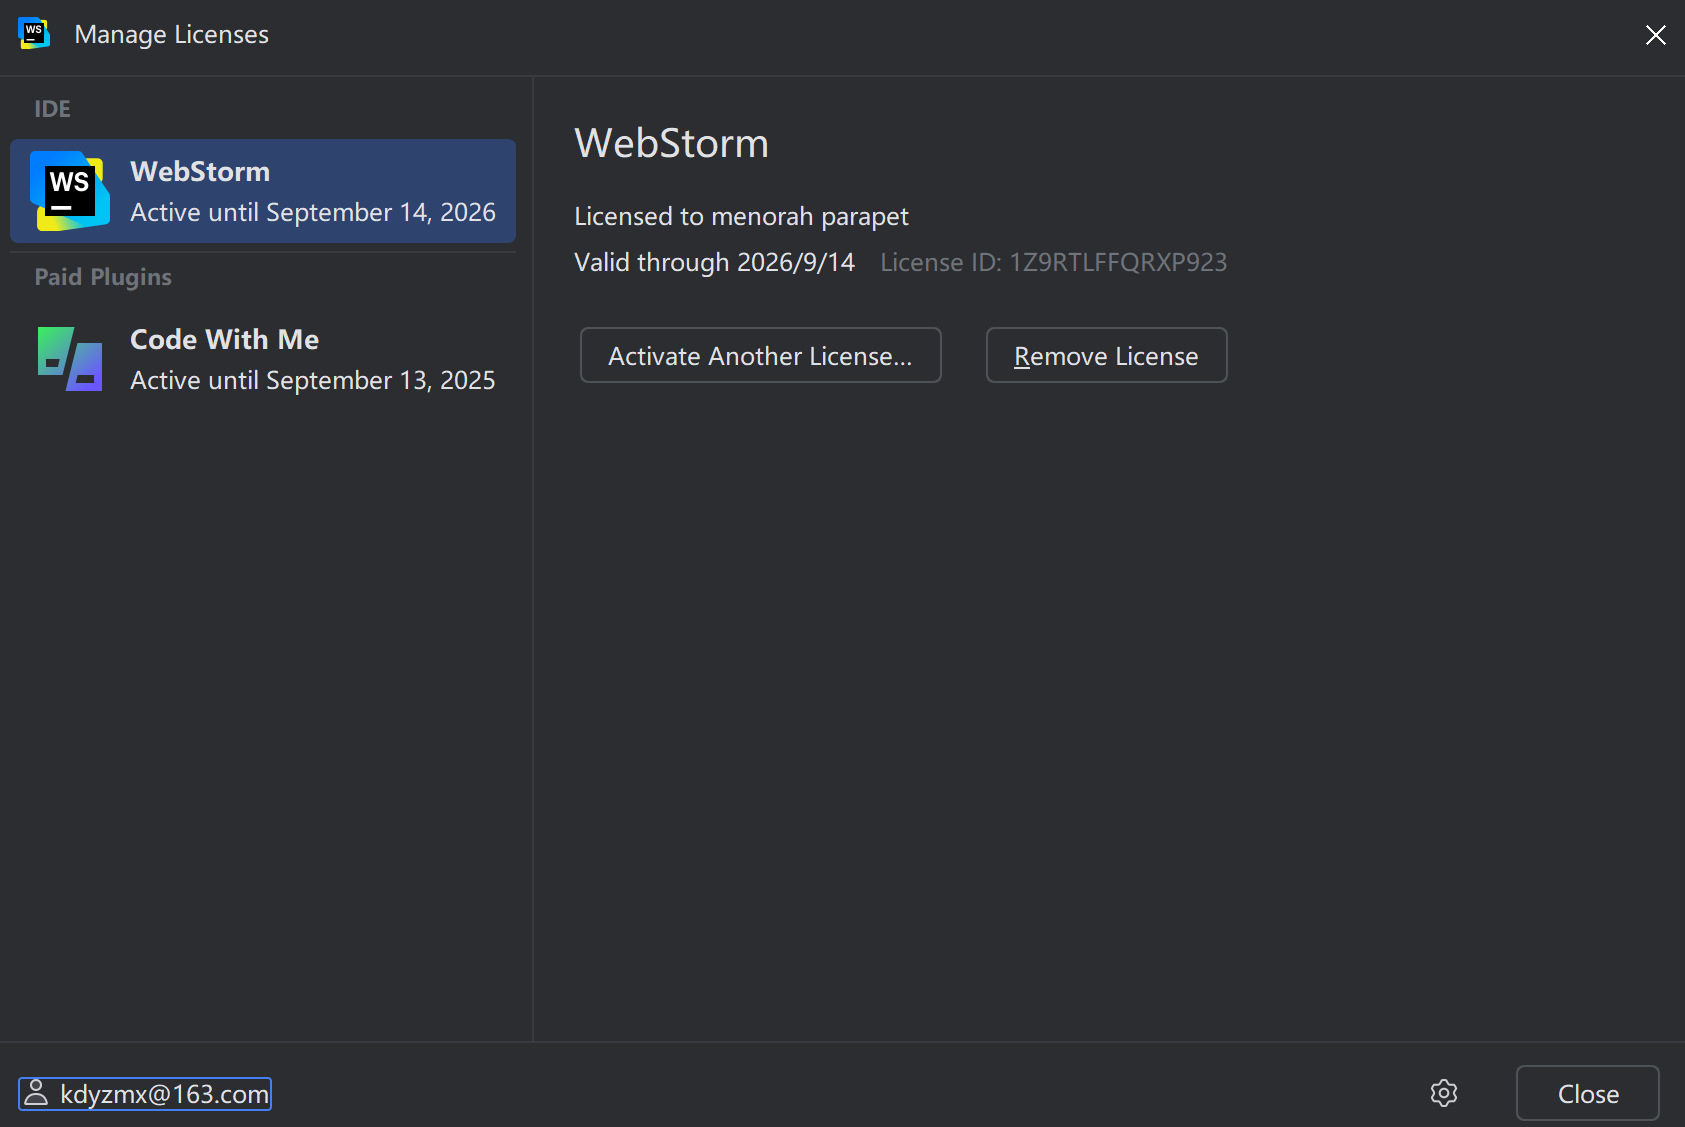Open the gear settings icon
The width and height of the screenshot is (1685, 1127).
pos(1444,1093)
